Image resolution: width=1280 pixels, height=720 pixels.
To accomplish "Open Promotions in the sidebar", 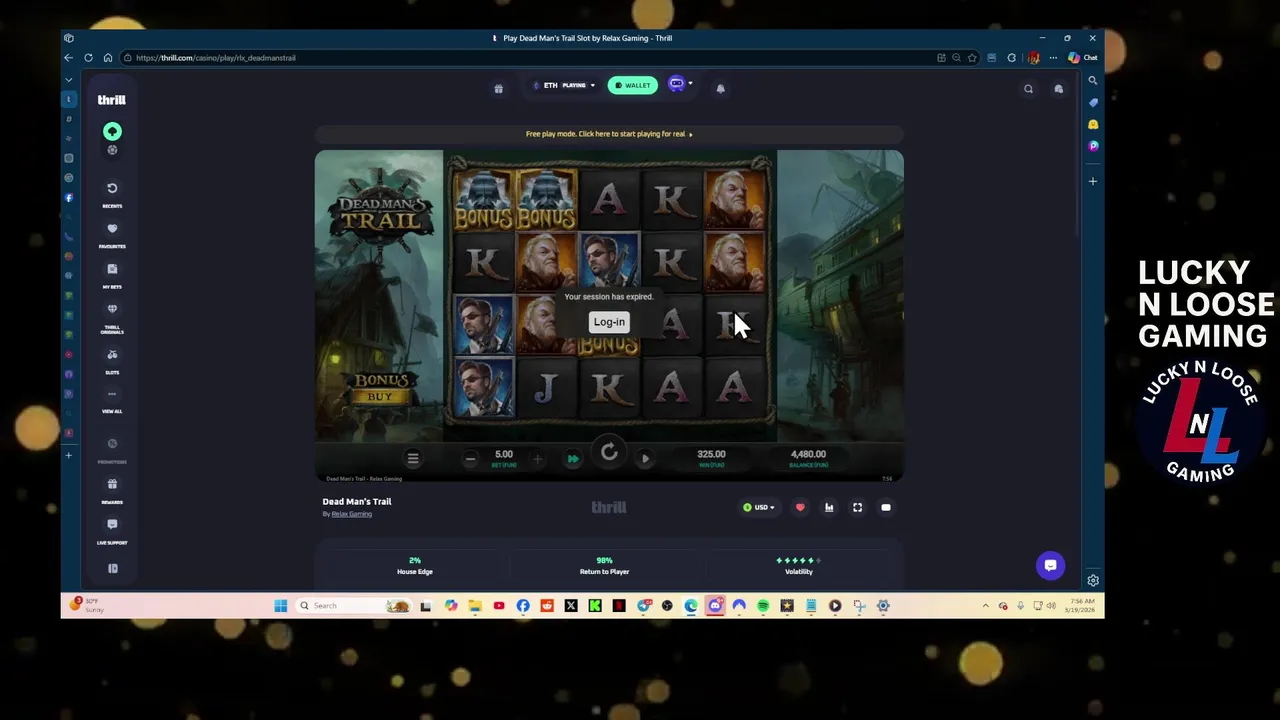I will coord(112,450).
